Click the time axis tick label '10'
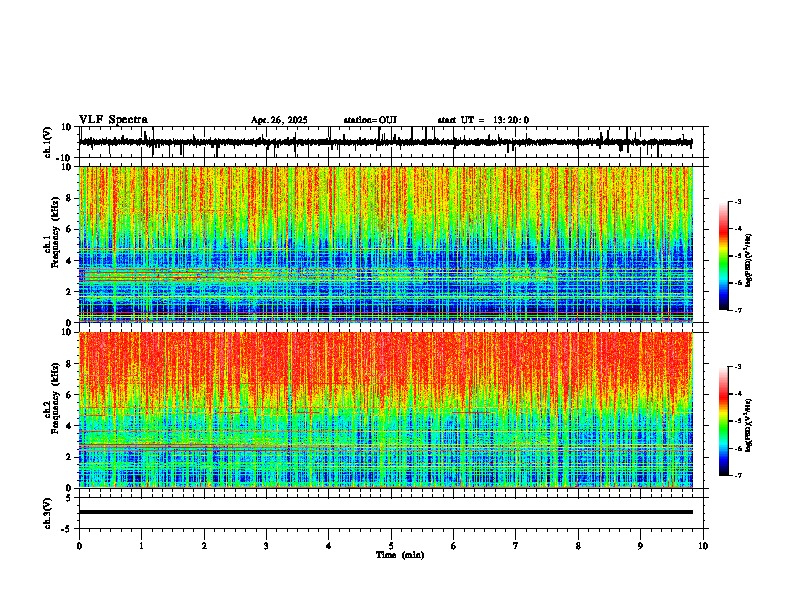Image resolution: width=792 pixels, height=612 pixels. click(703, 546)
